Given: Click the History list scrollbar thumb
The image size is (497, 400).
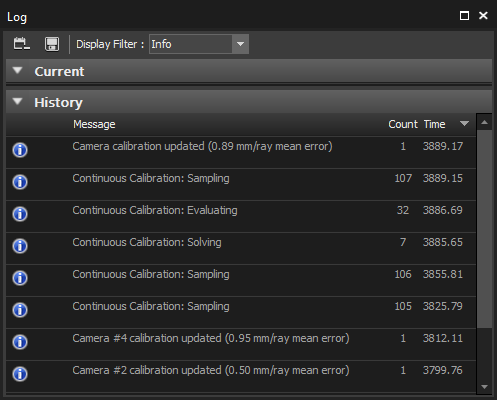Looking at the screenshot, I should coord(485,229).
